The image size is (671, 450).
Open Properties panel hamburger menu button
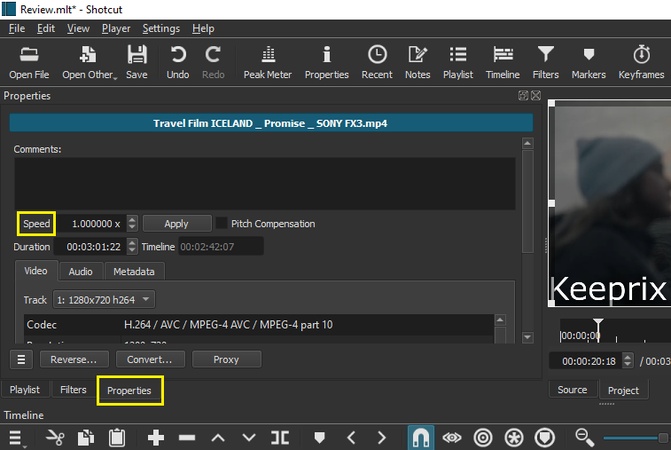click(21, 359)
